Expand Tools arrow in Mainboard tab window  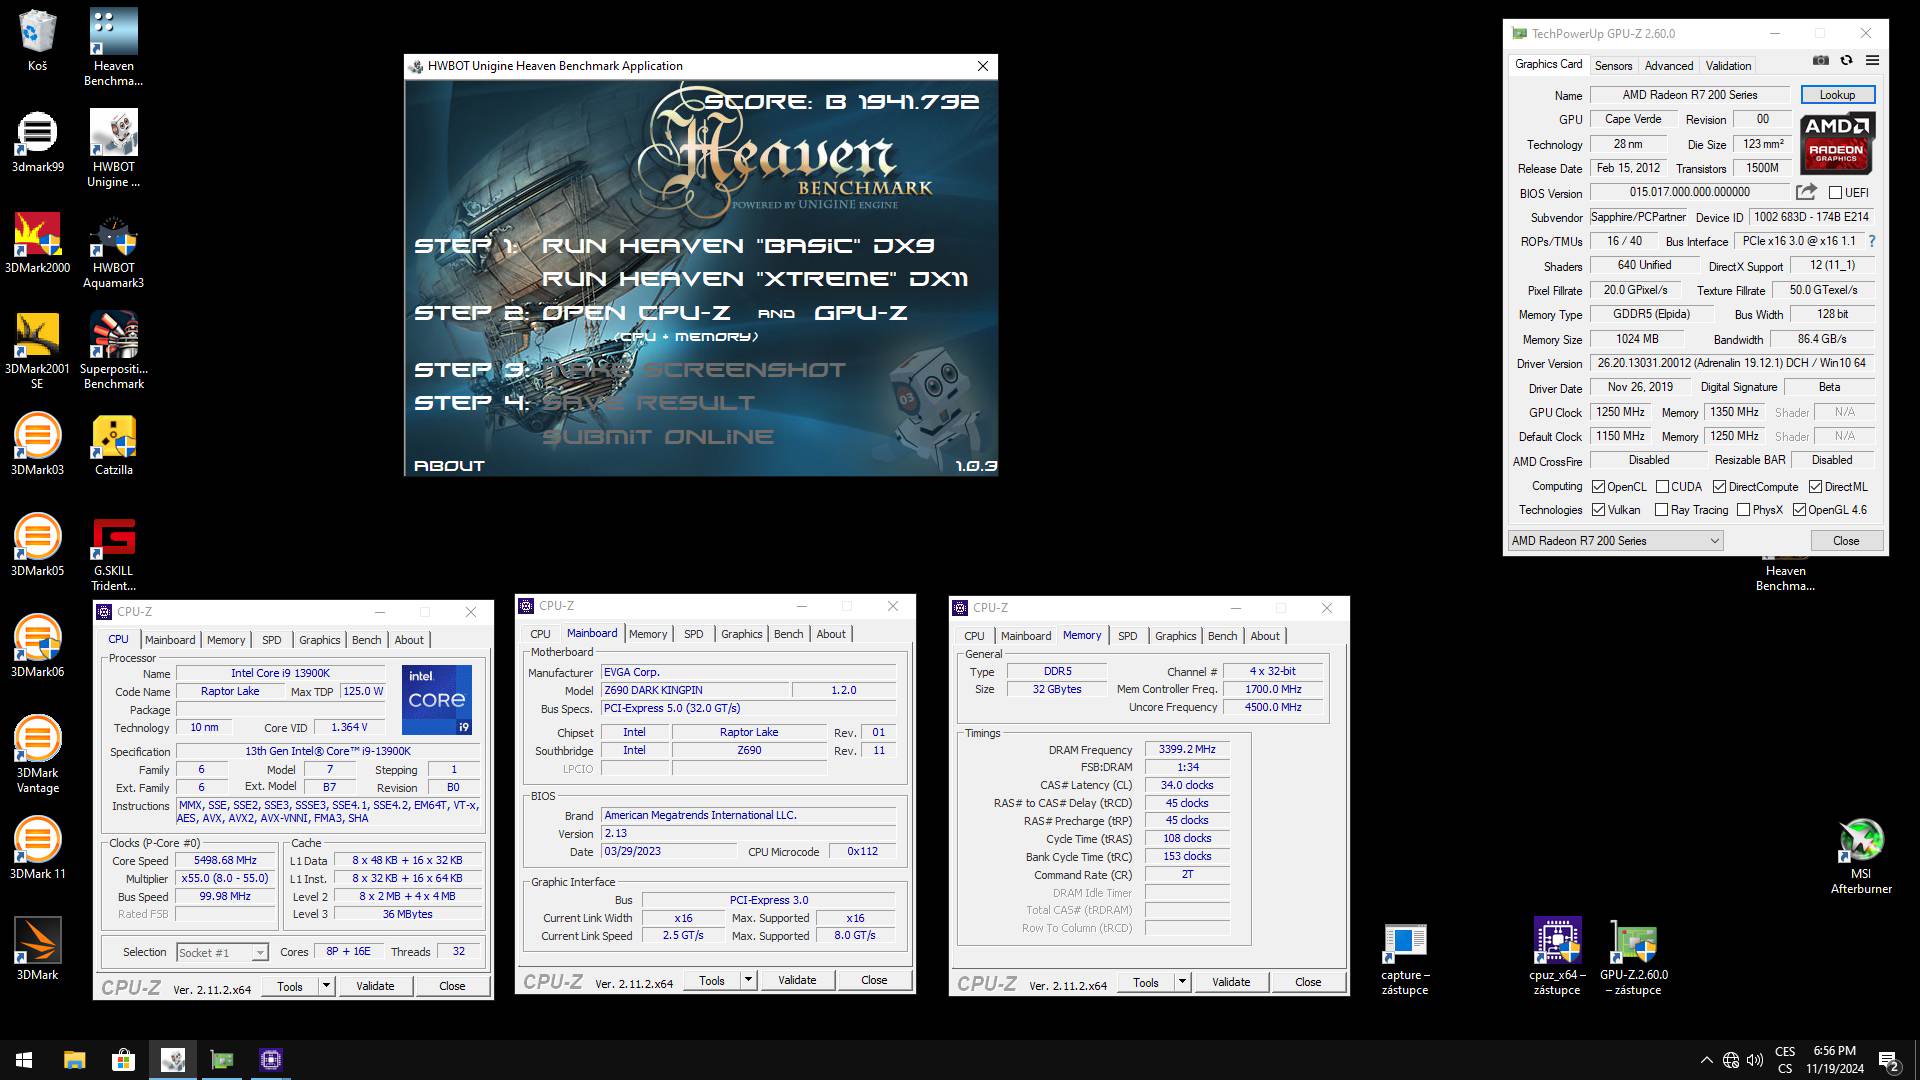(748, 980)
